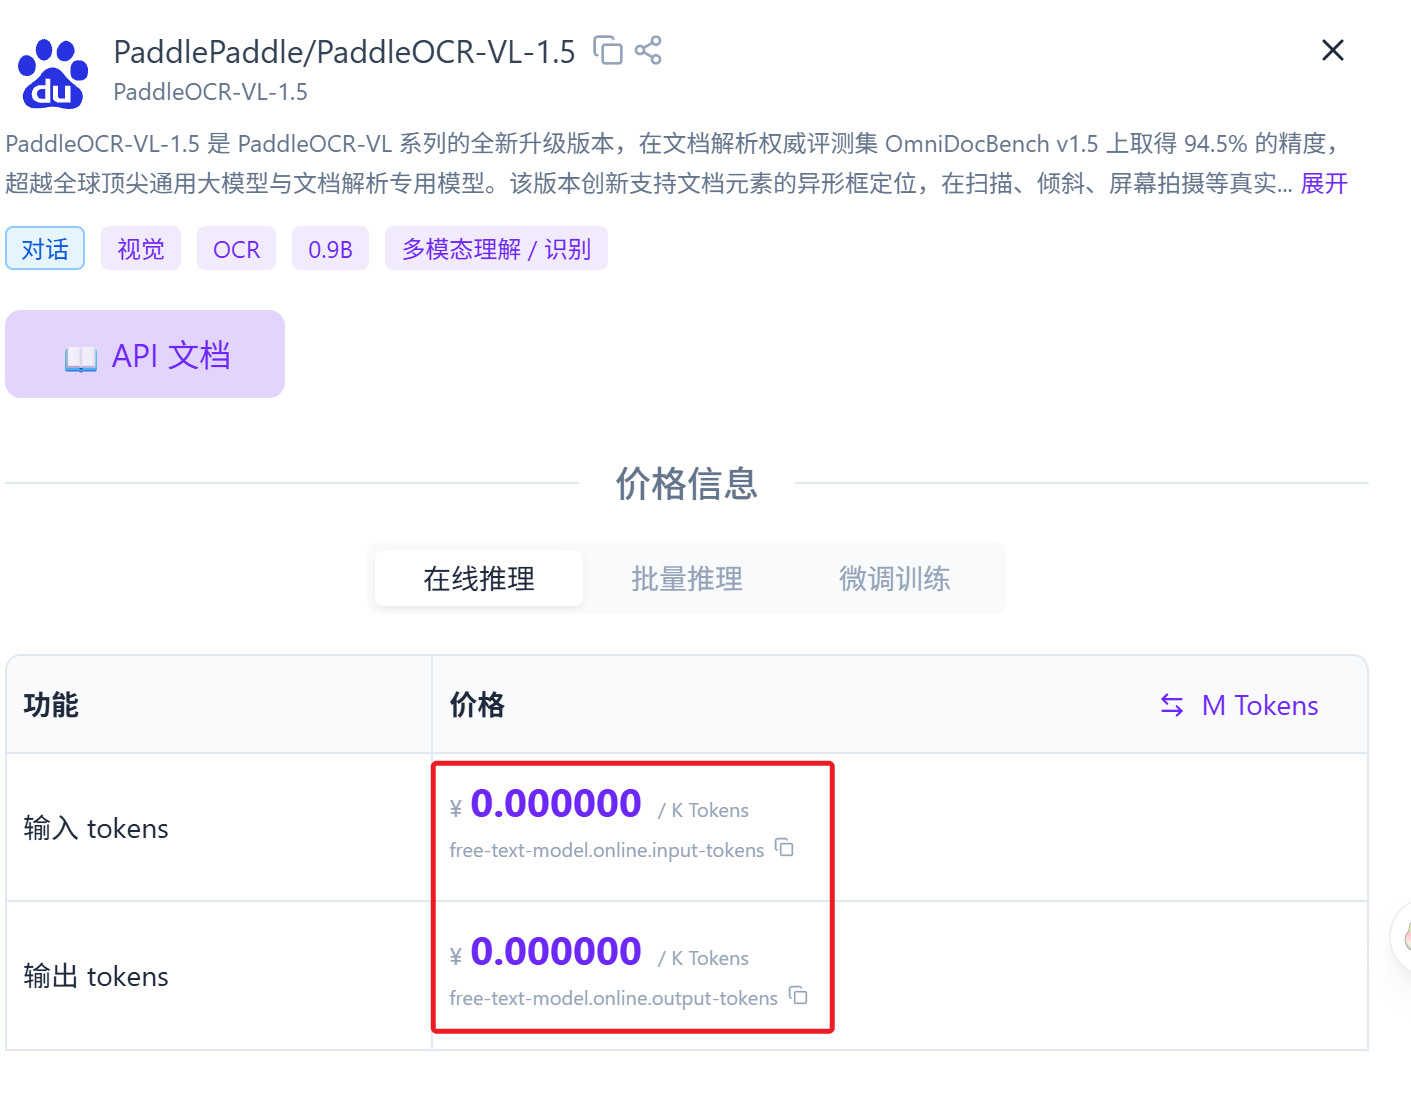Open the API 文档 button
The width and height of the screenshot is (1411, 1099).
[145, 354]
